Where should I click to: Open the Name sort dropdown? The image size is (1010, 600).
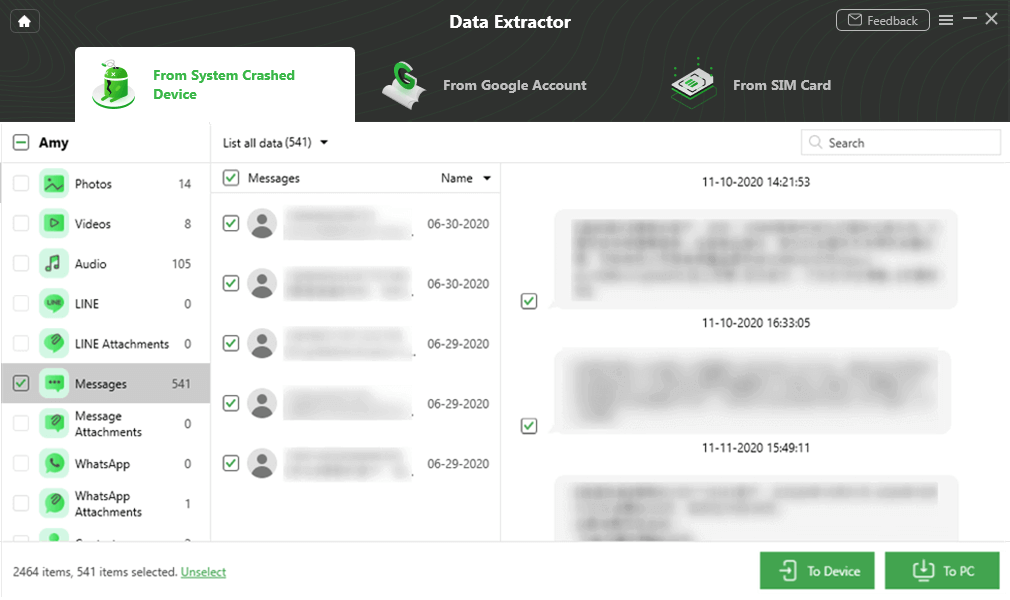(x=466, y=178)
